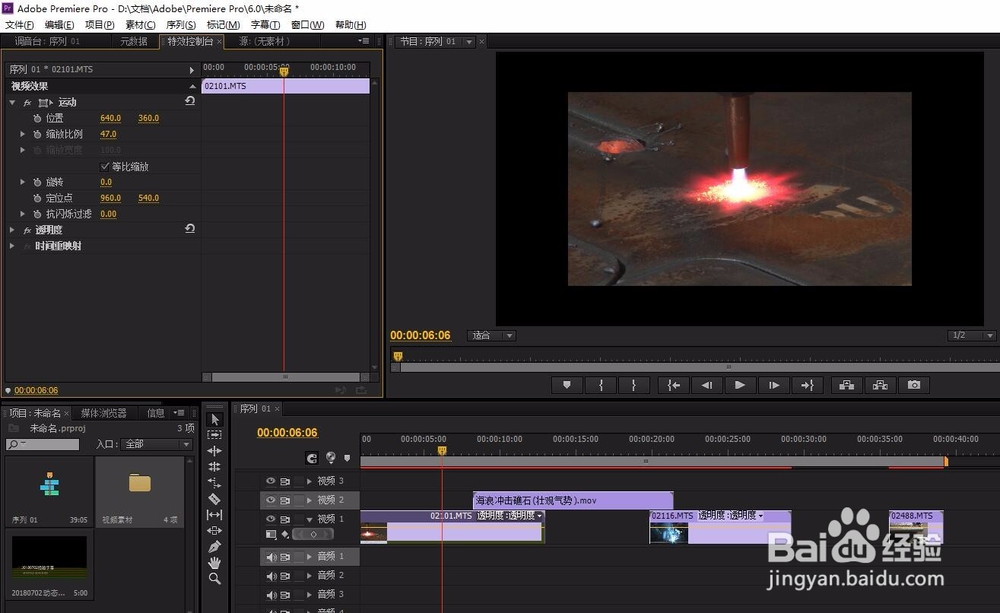Open the 1/2 playback resolution dropdown
Screen dimensions: 1000x613
971,336
